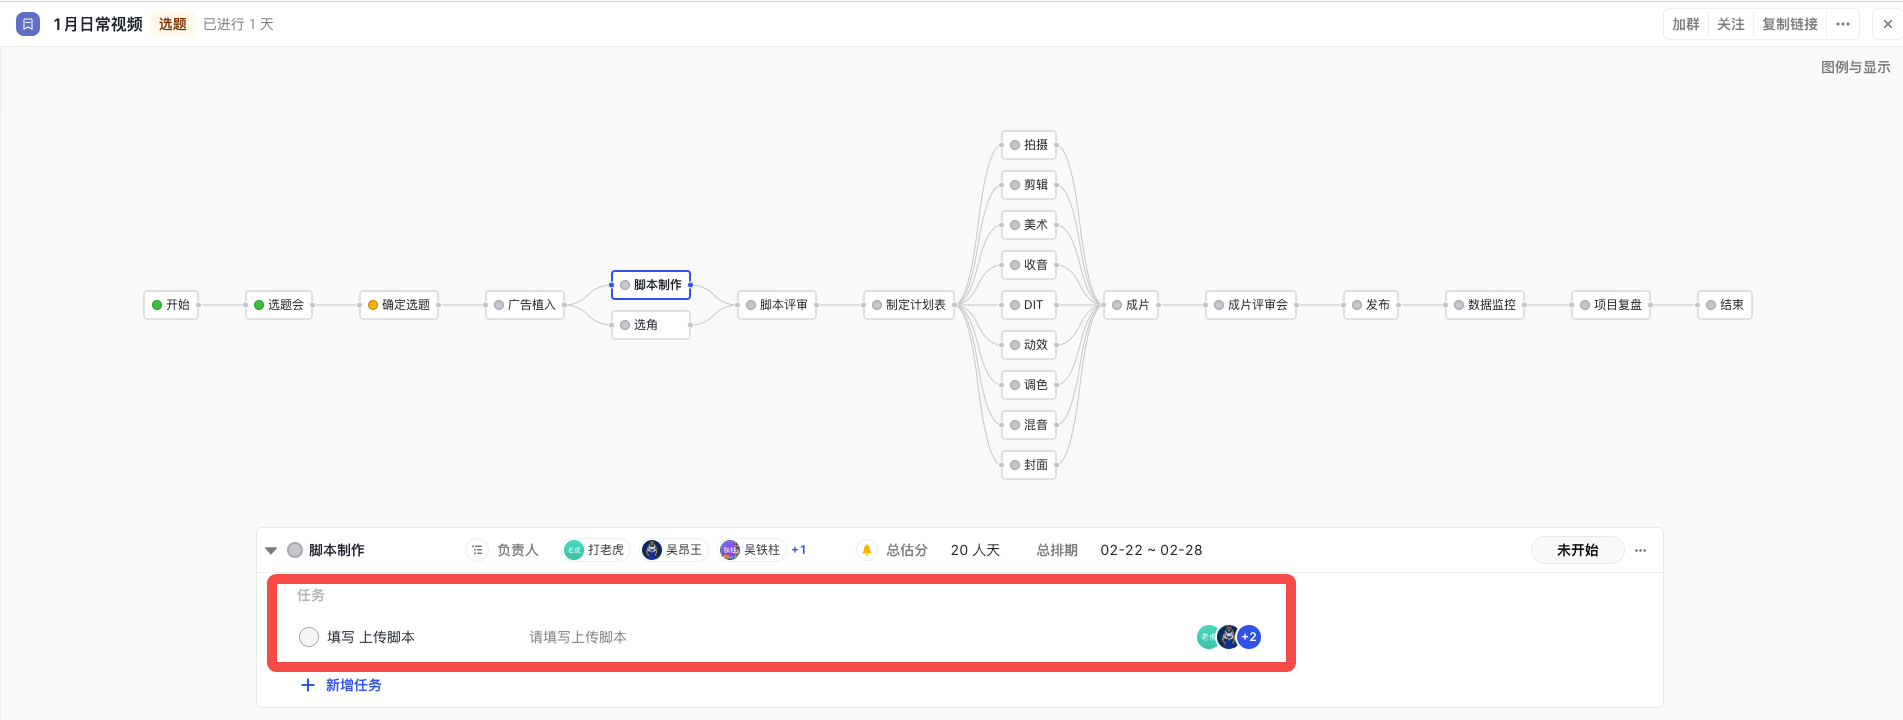Click the bell icon next to 总估分
The width and height of the screenshot is (1903, 720).
[x=867, y=550]
